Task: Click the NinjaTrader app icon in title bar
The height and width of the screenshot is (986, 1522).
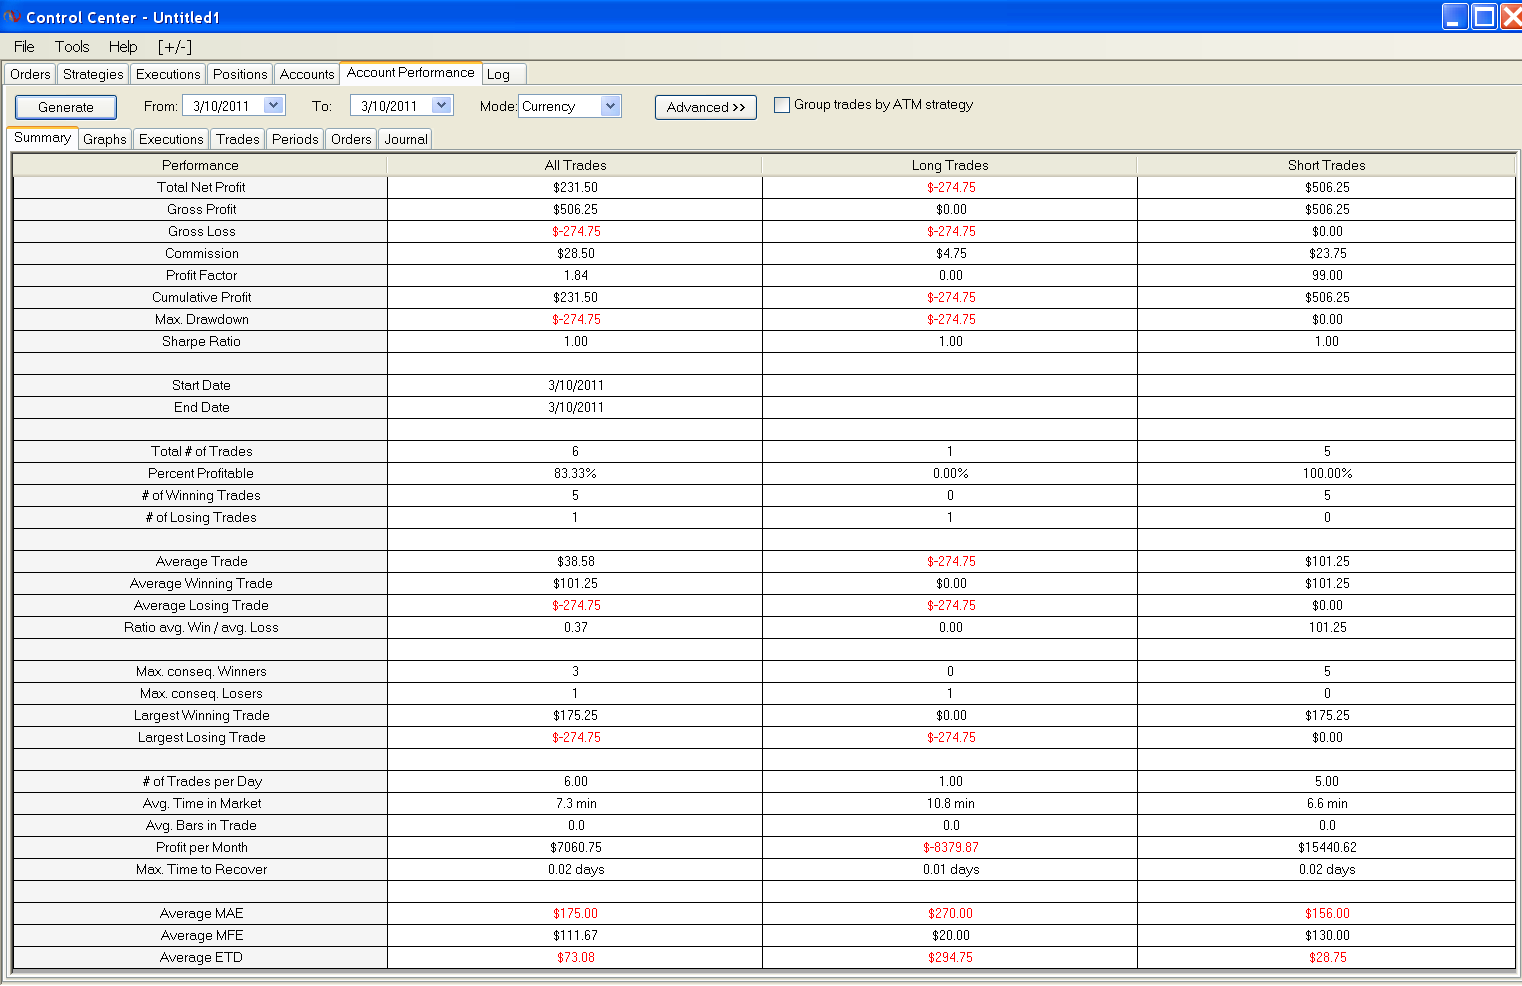Action: click(x=12, y=17)
